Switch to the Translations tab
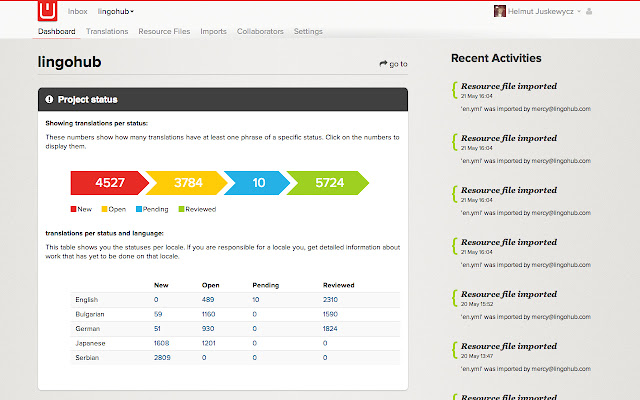Image resolution: width=640 pixels, height=400 pixels. click(107, 32)
